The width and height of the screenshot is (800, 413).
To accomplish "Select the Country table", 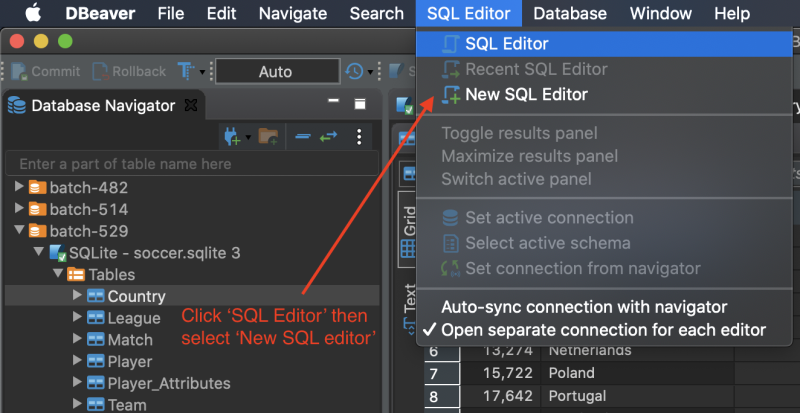I will pos(137,297).
